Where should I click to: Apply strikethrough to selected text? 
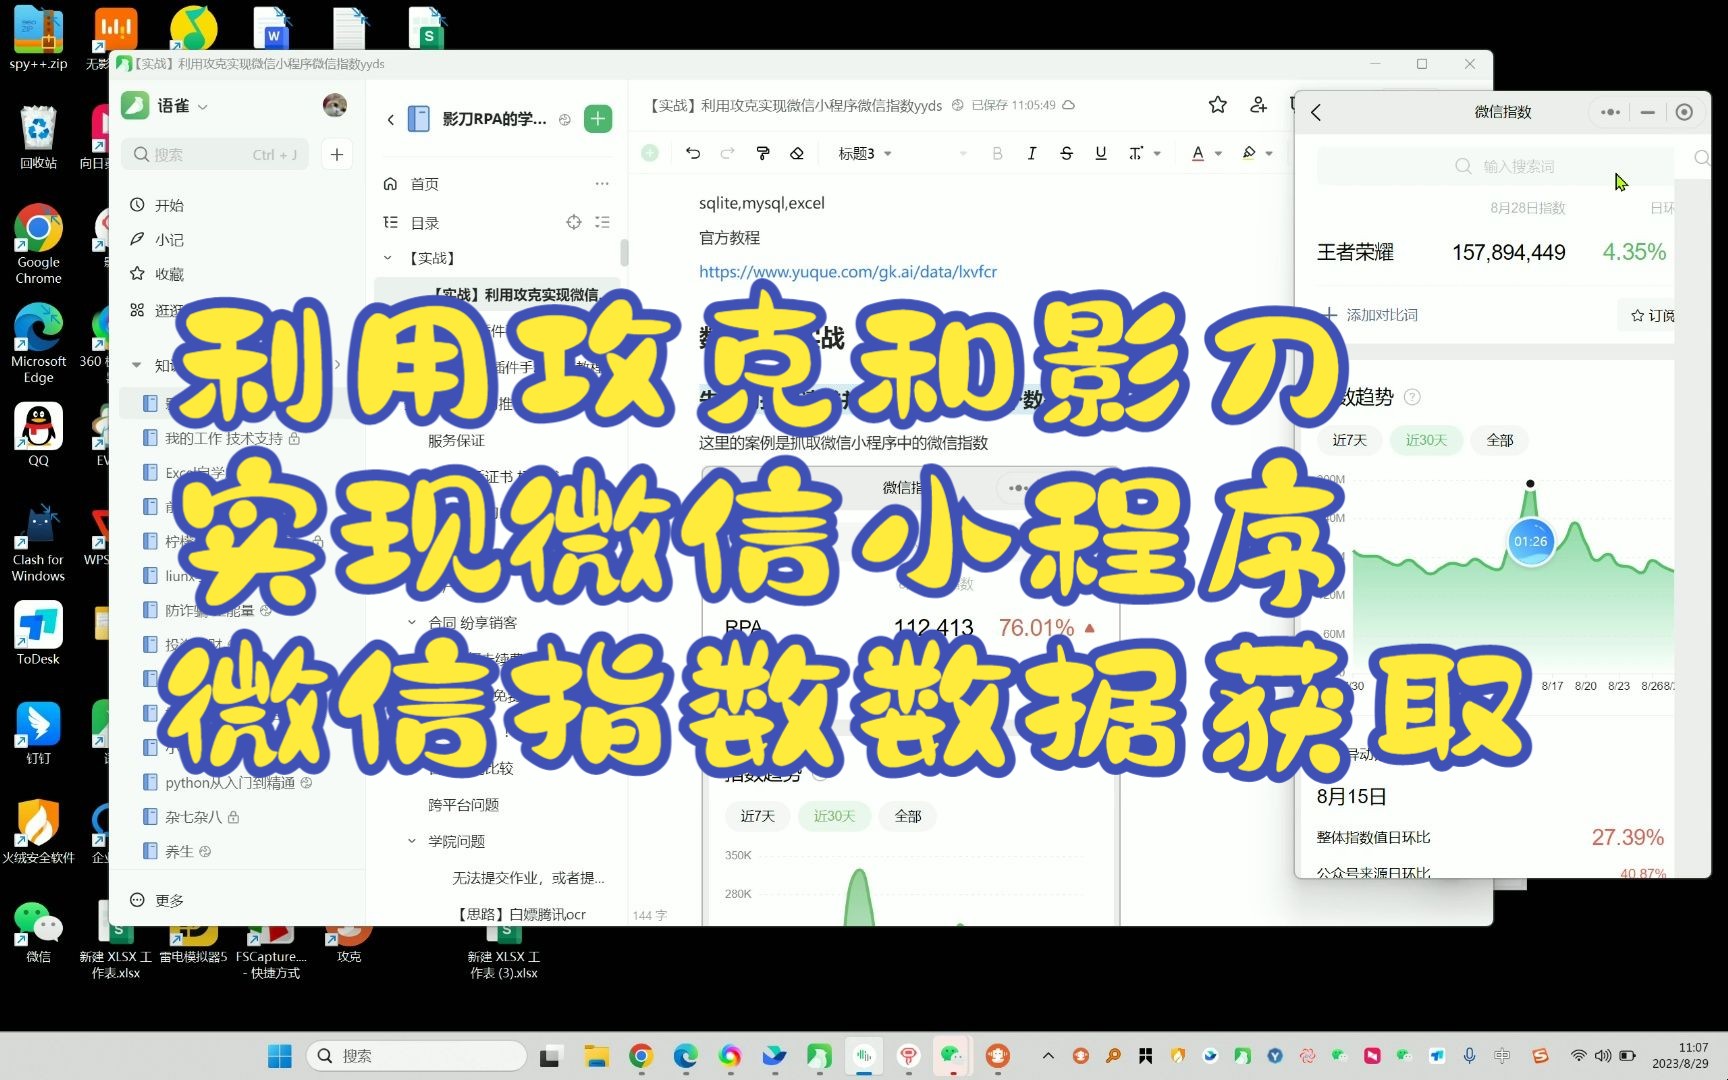tap(1066, 153)
